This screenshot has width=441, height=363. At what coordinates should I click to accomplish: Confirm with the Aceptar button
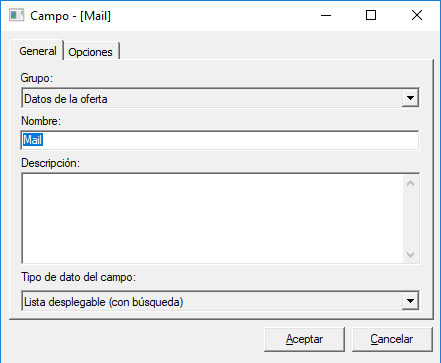click(304, 339)
